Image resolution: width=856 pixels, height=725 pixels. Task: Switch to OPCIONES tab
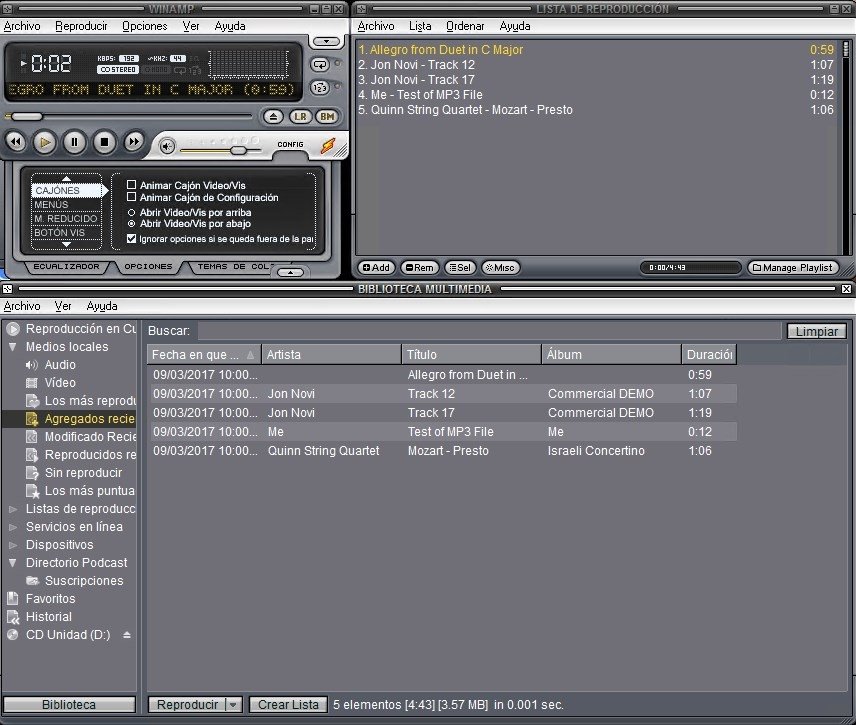(x=148, y=266)
